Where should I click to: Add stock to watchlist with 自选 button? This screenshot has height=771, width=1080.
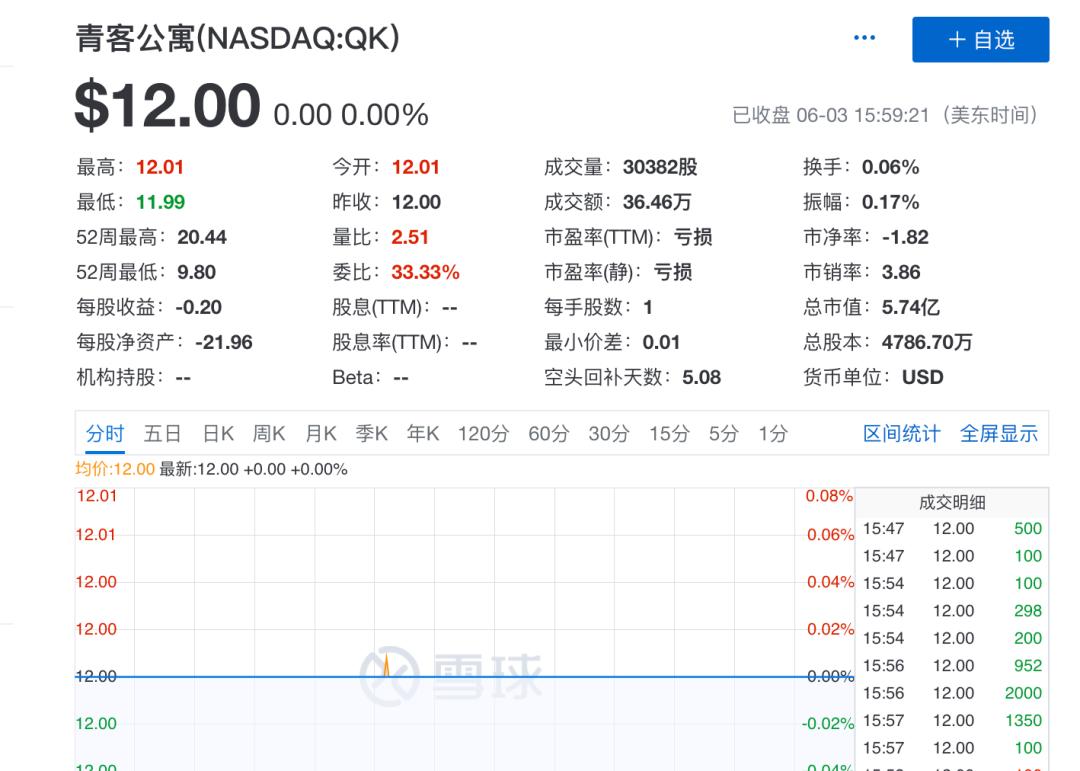click(980, 40)
